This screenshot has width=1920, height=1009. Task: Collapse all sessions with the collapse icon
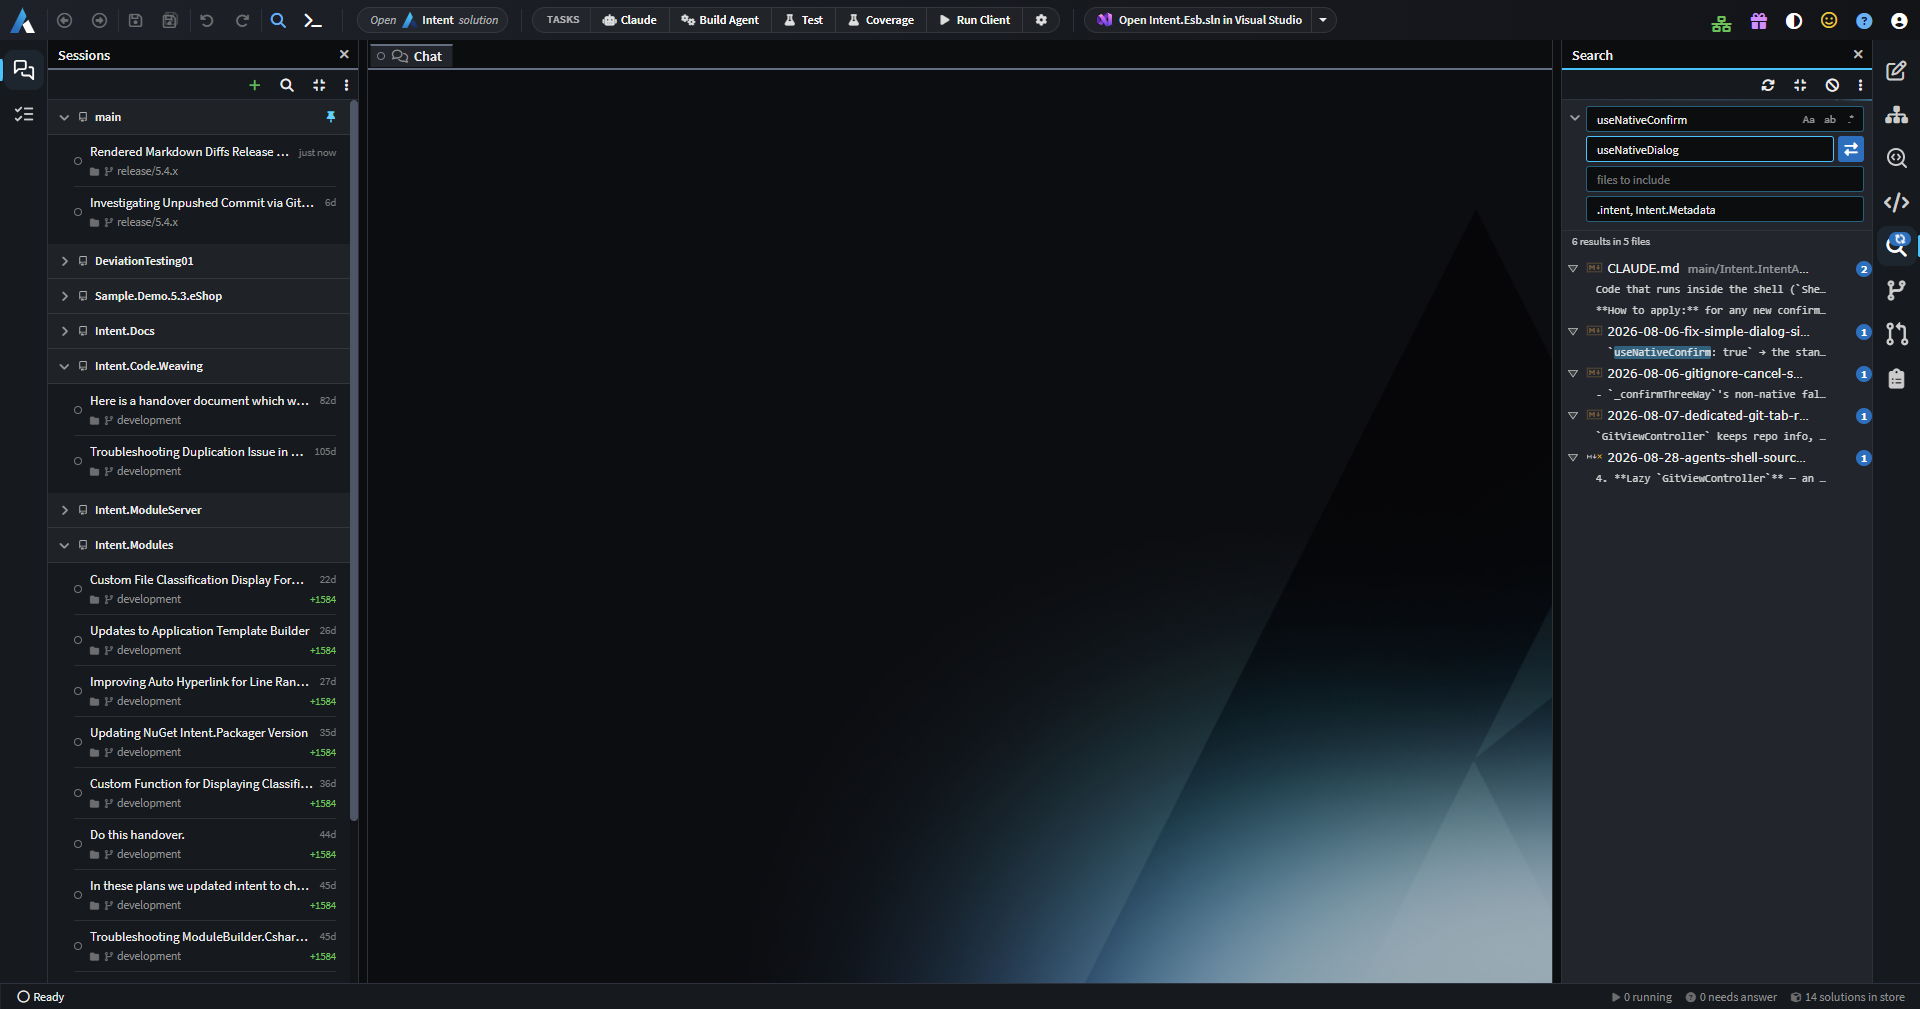pos(319,85)
